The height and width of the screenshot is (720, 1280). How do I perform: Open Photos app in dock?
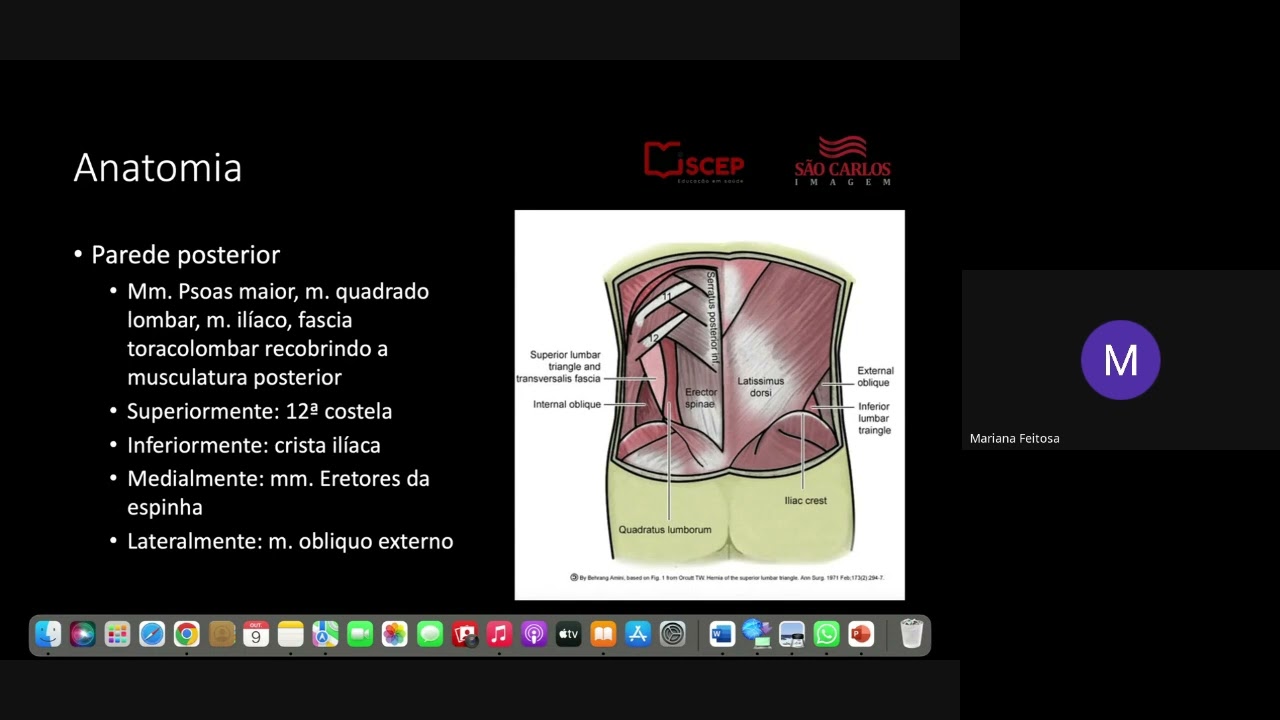(395, 634)
